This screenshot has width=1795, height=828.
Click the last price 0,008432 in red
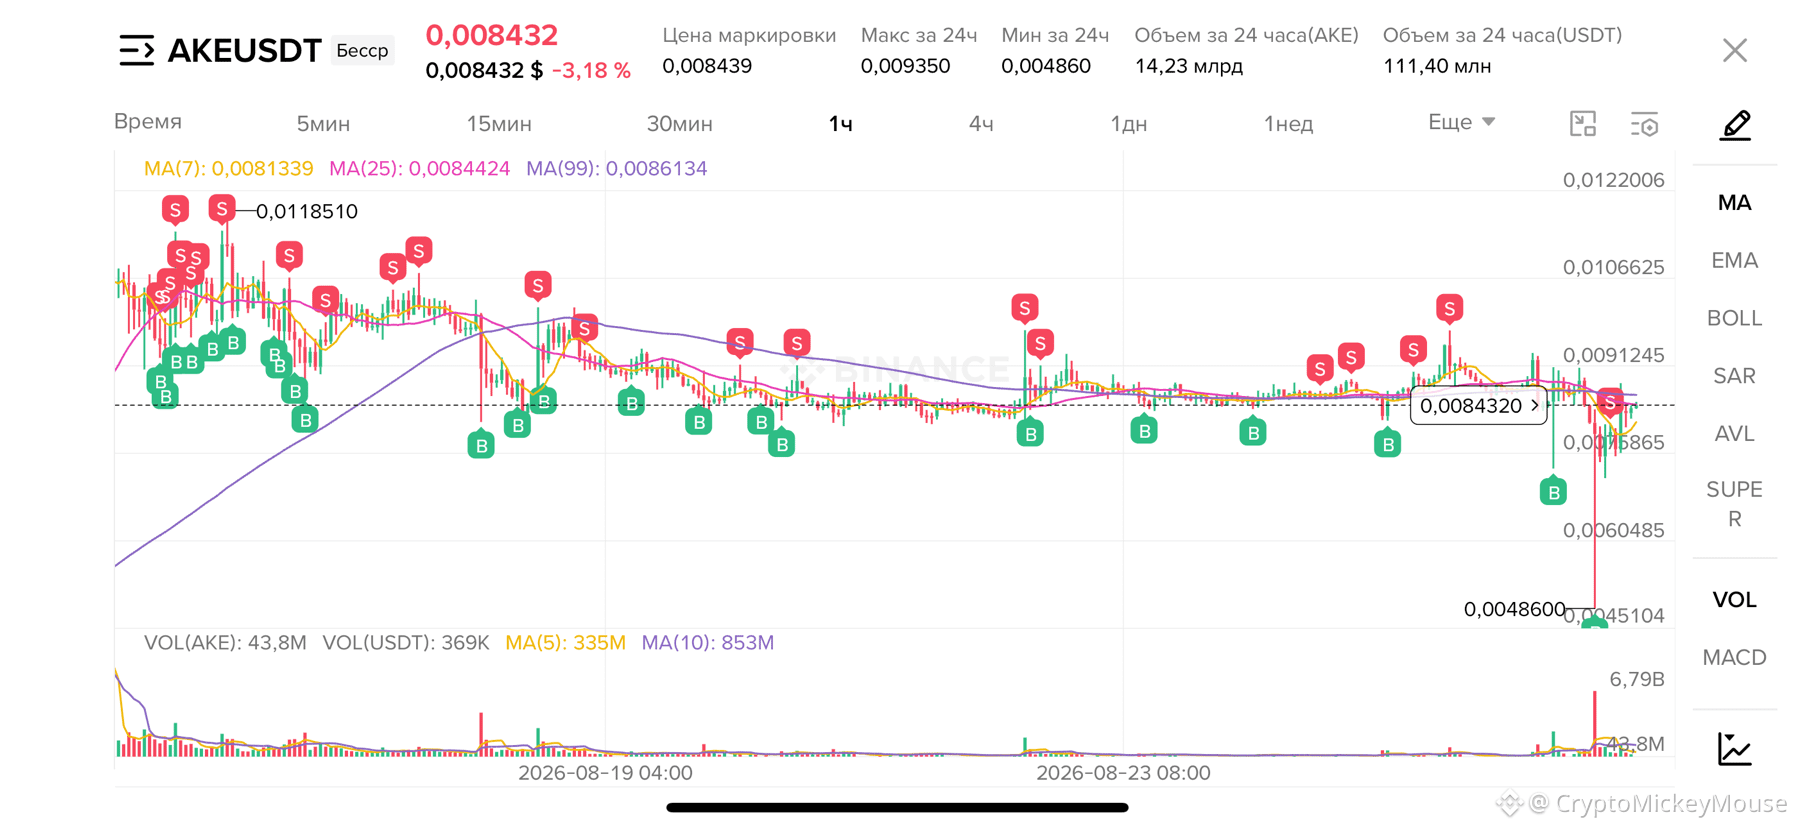coord(491,35)
